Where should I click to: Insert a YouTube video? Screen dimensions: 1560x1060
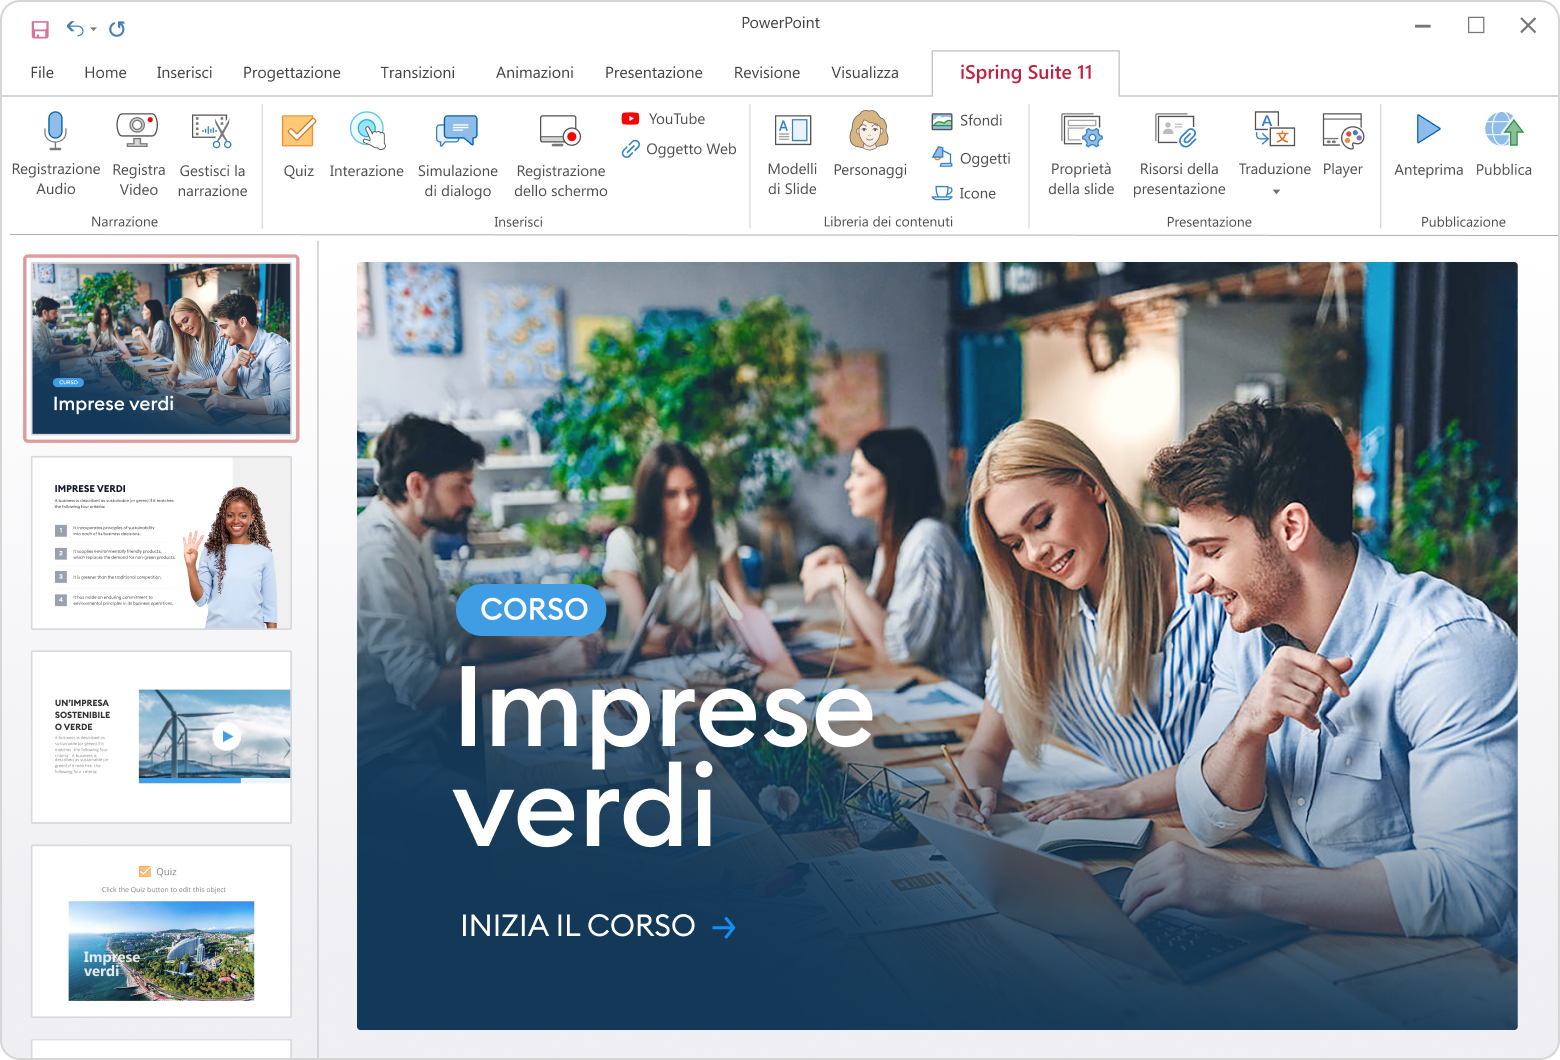pyautogui.click(x=663, y=118)
